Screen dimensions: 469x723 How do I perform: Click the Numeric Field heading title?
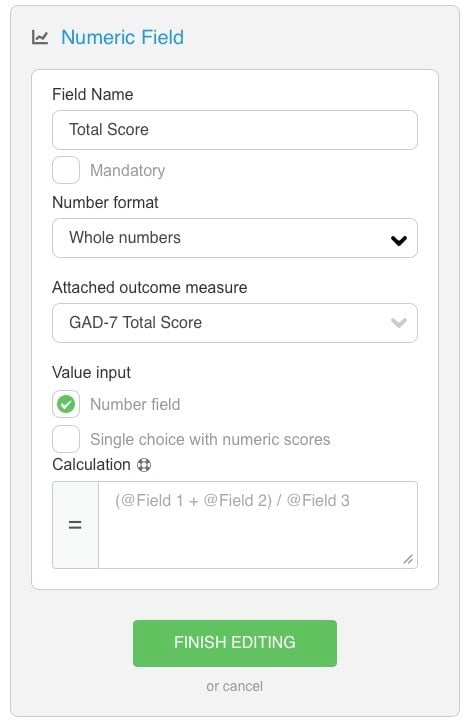[122, 37]
